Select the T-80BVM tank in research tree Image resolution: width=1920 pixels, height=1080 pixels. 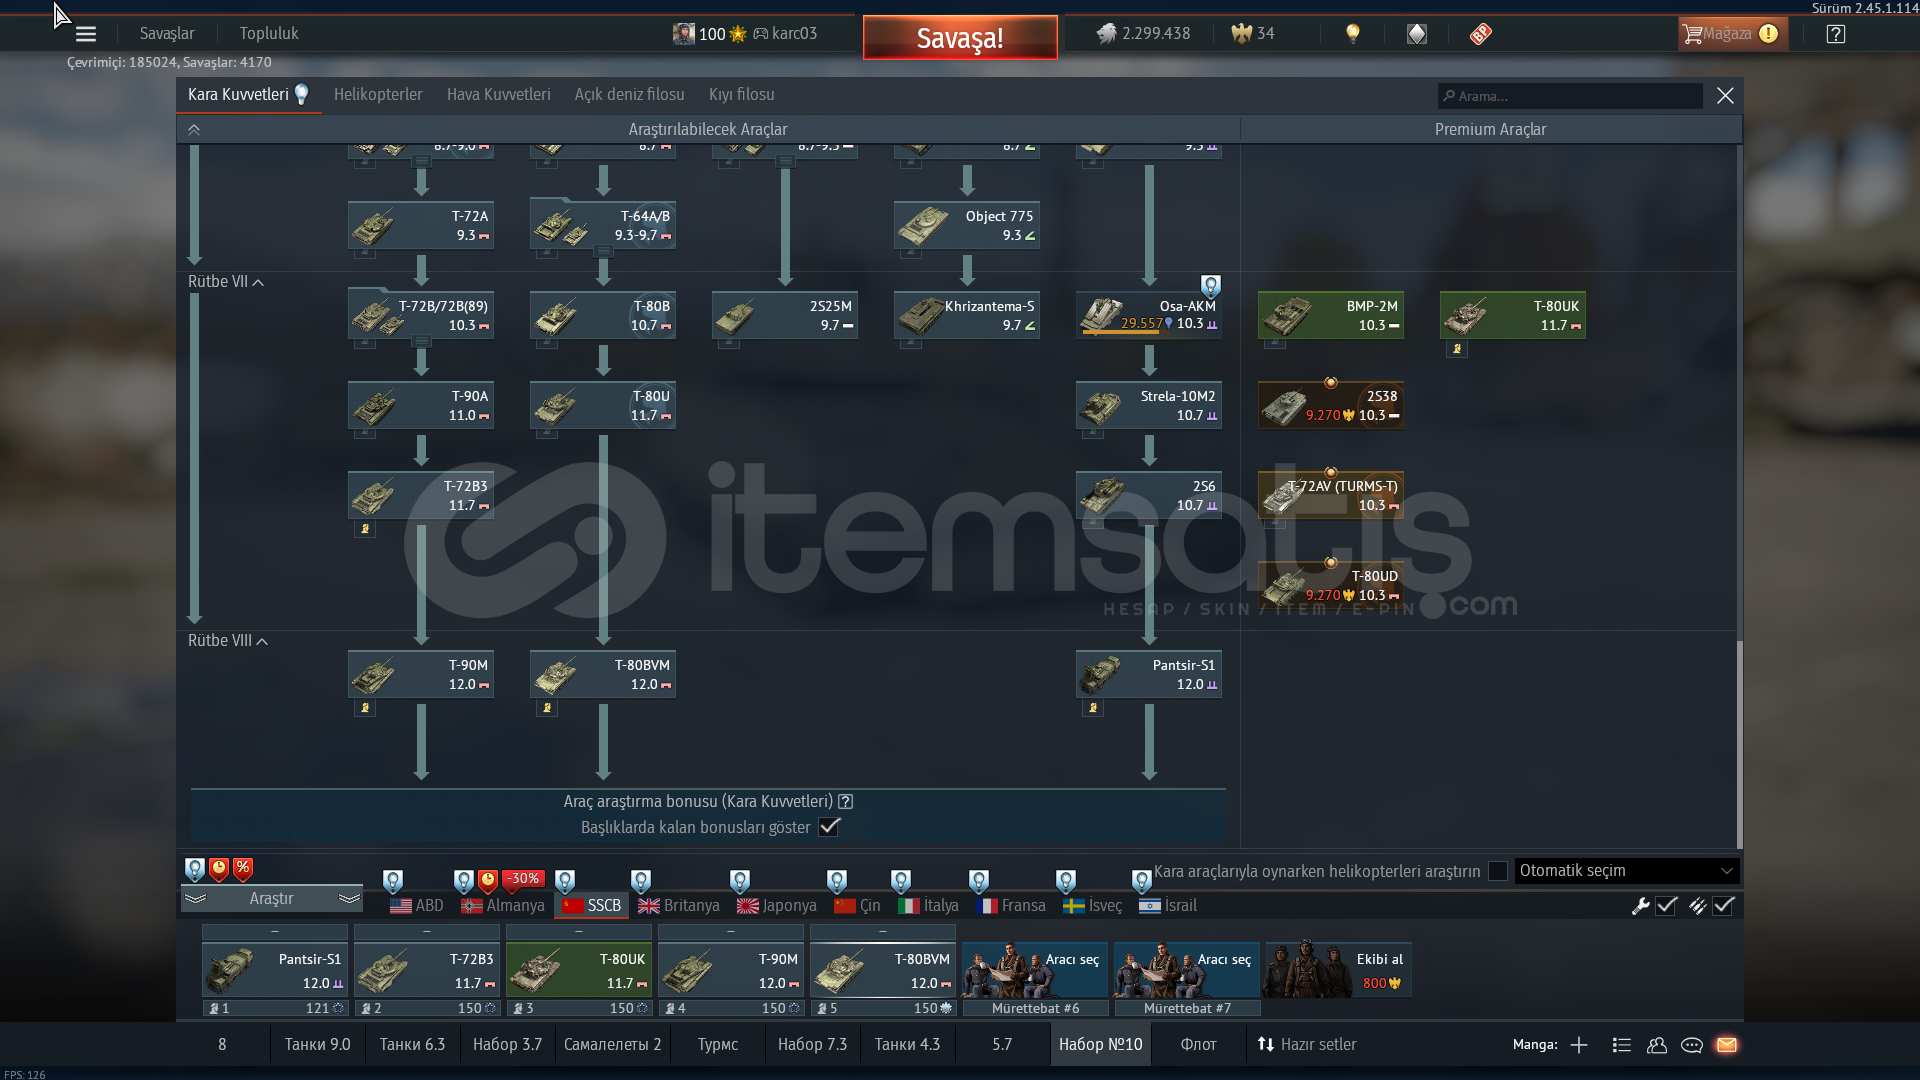coord(603,675)
